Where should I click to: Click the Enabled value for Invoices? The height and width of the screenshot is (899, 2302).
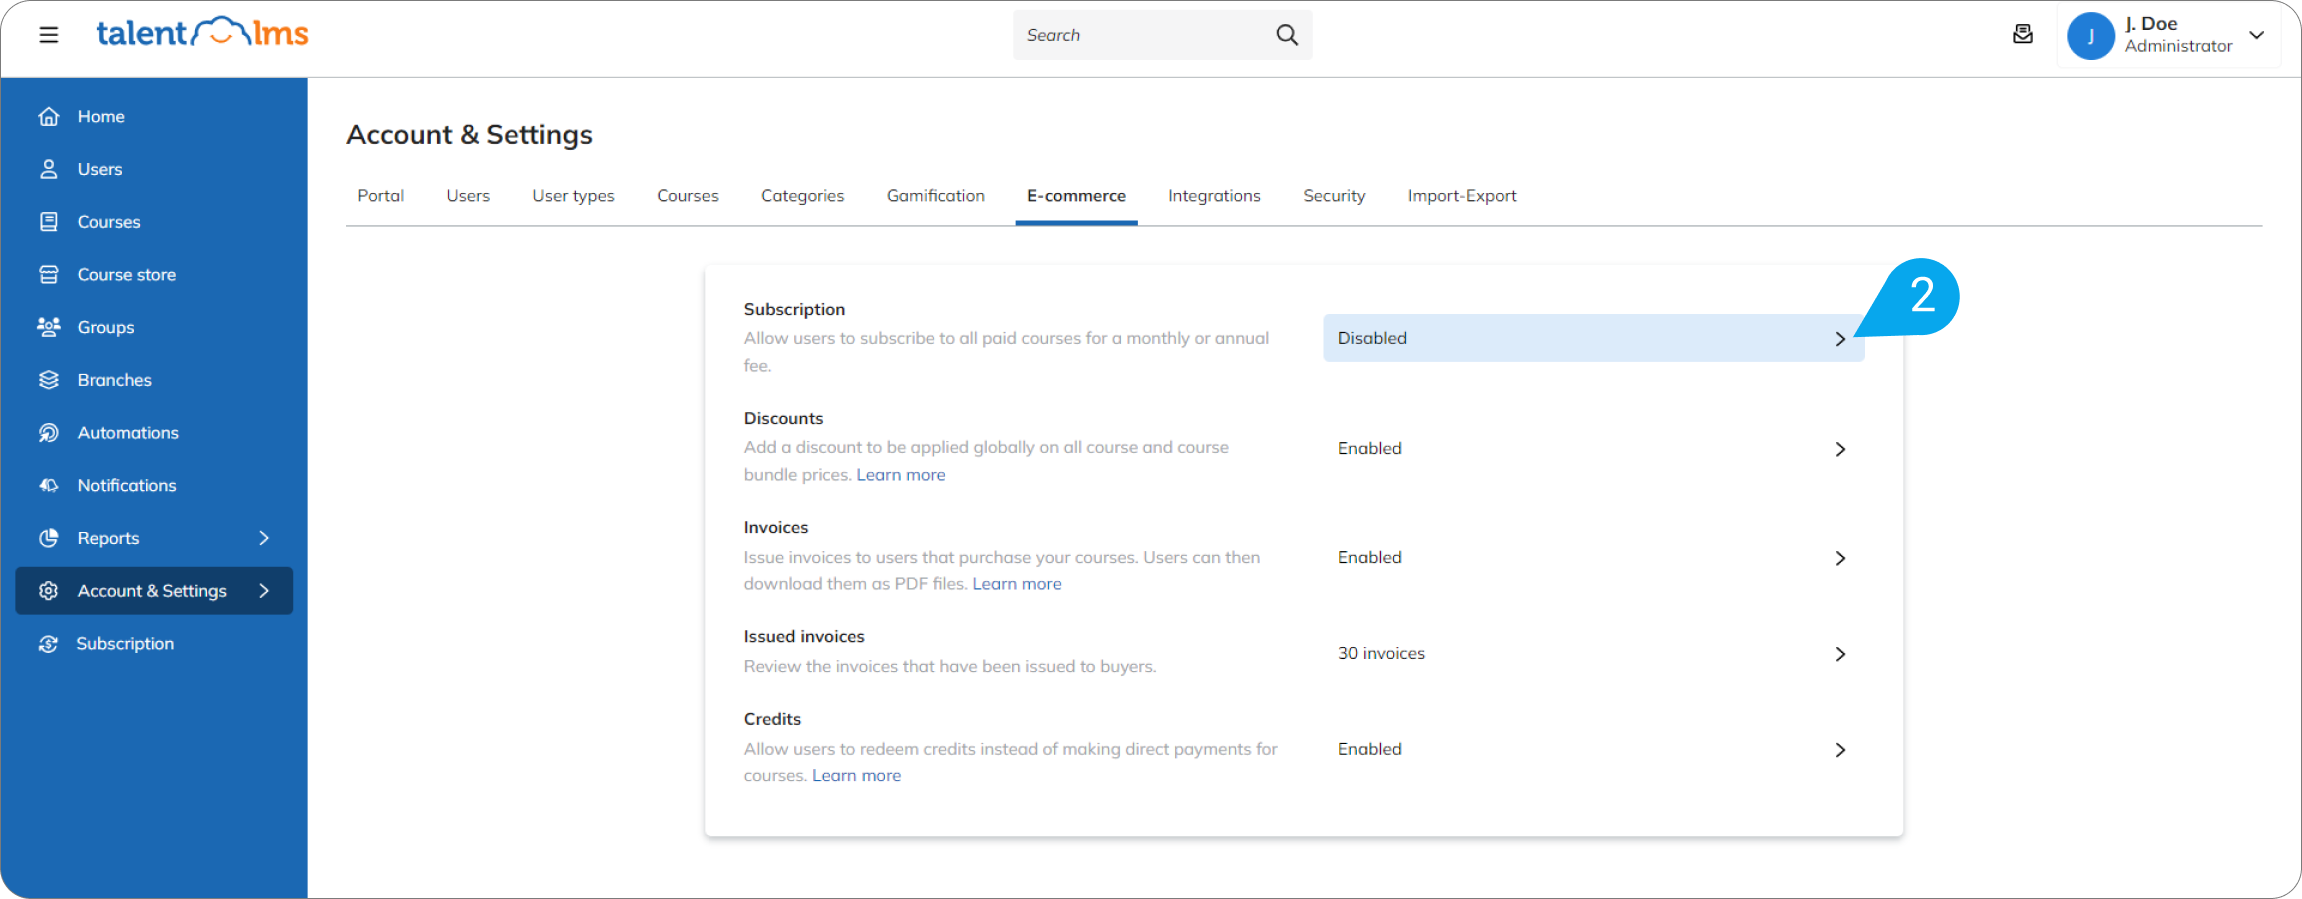click(x=1370, y=557)
